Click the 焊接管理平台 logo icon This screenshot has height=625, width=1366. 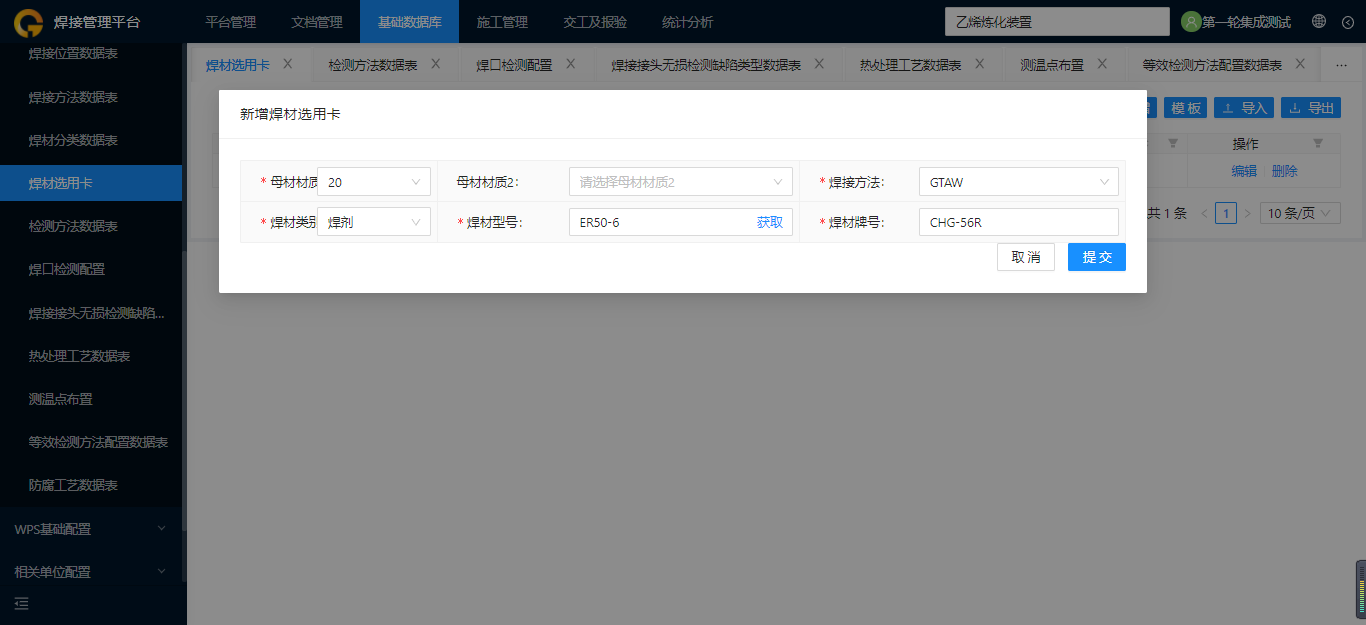[28, 21]
